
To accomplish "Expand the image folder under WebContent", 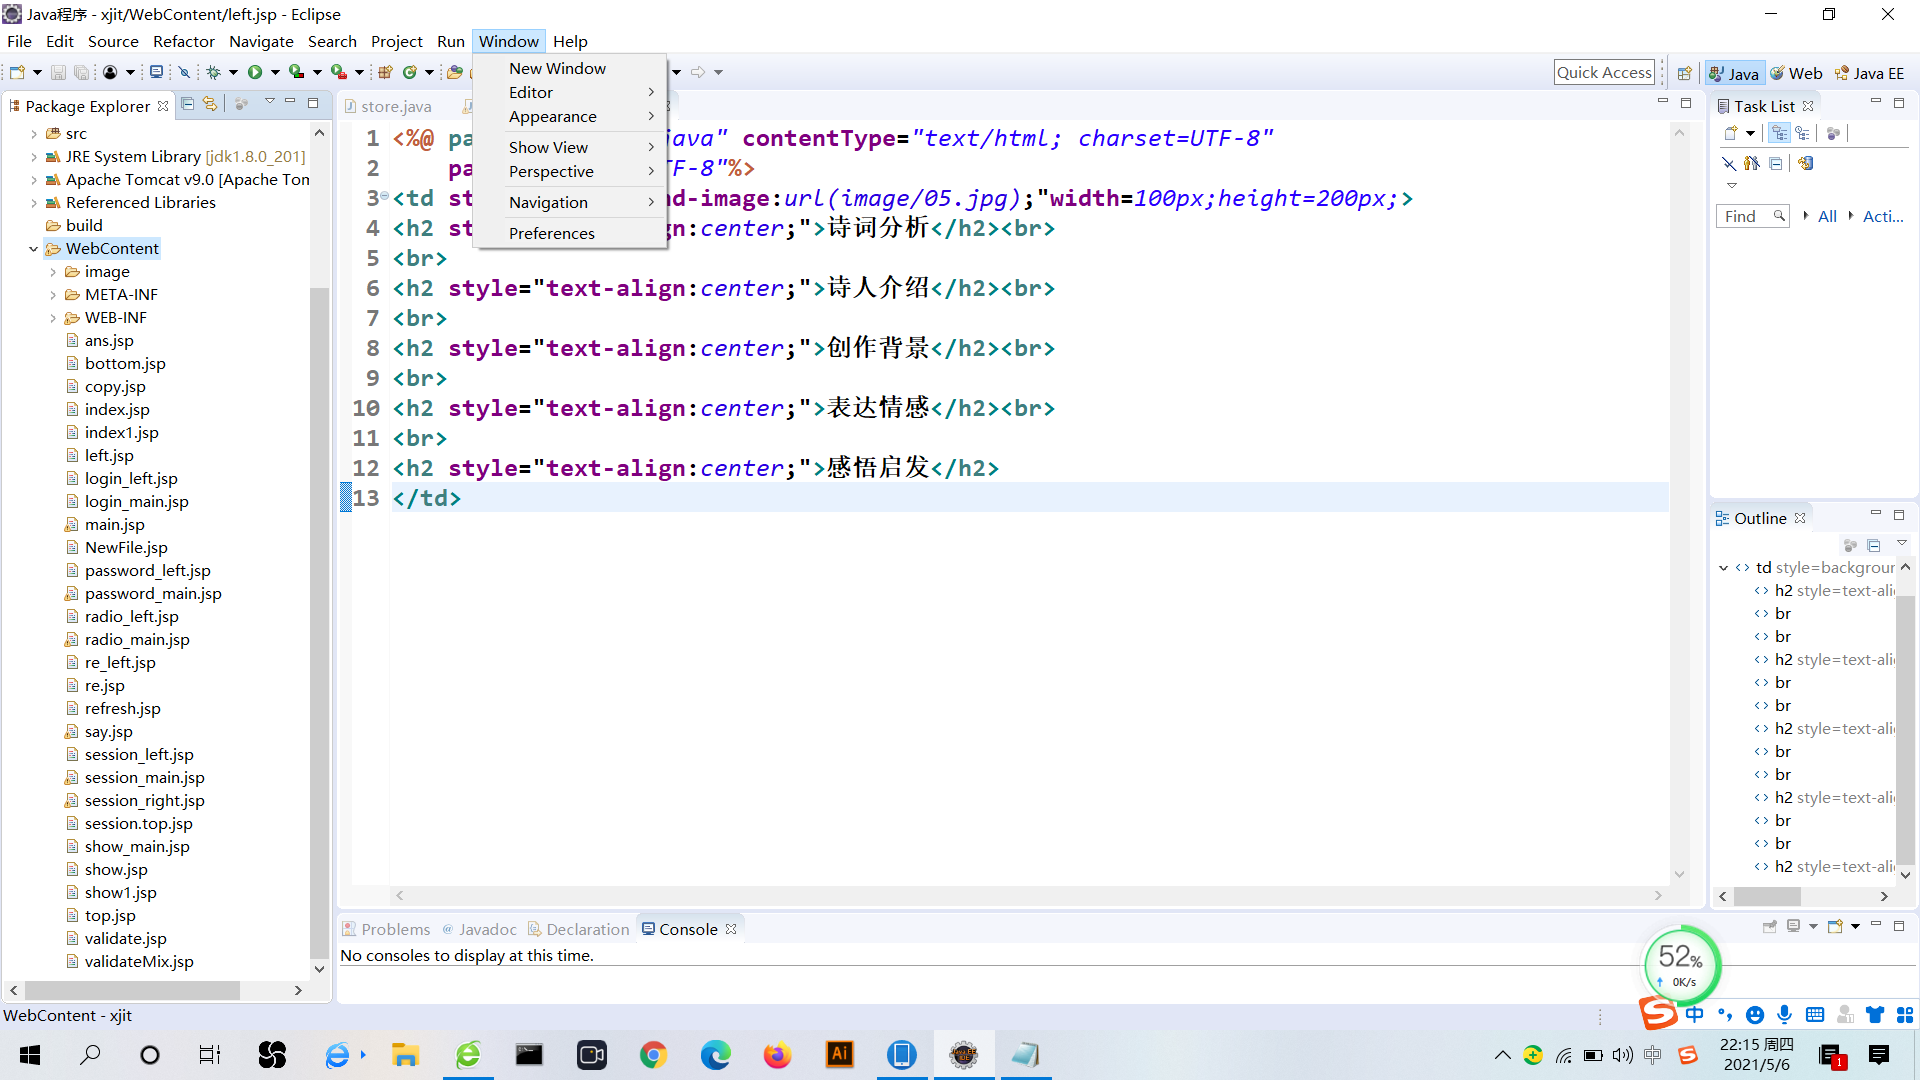I will 53,271.
